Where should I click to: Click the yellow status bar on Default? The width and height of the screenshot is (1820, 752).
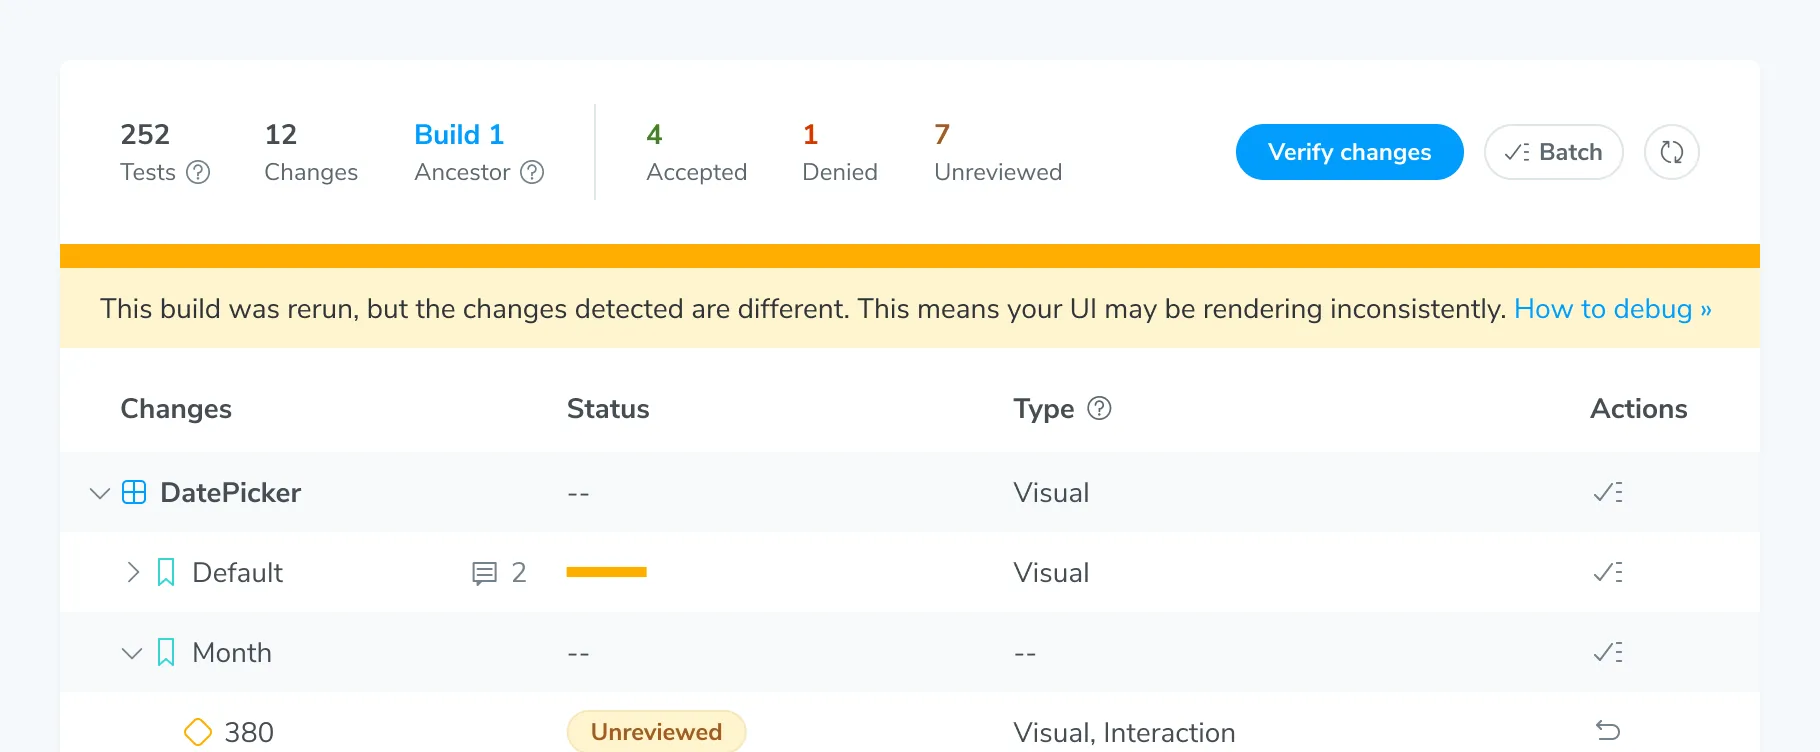pos(606,572)
